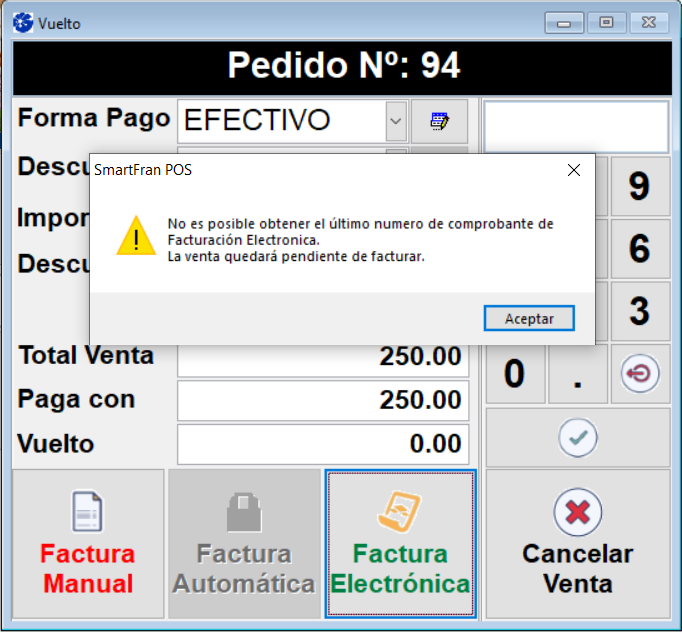
Task: Click the Total Venta amount field
Action: [323, 358]
